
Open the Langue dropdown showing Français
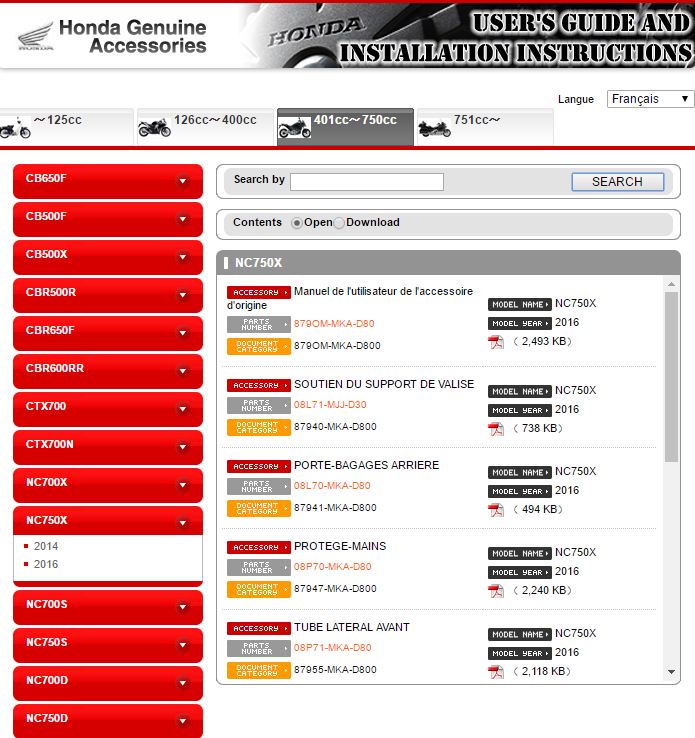(651, 99)
